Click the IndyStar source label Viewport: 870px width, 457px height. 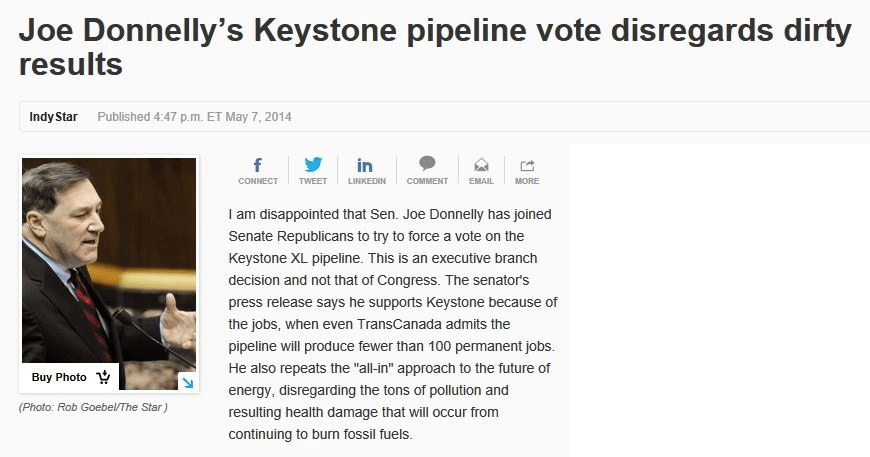point(53,117)
